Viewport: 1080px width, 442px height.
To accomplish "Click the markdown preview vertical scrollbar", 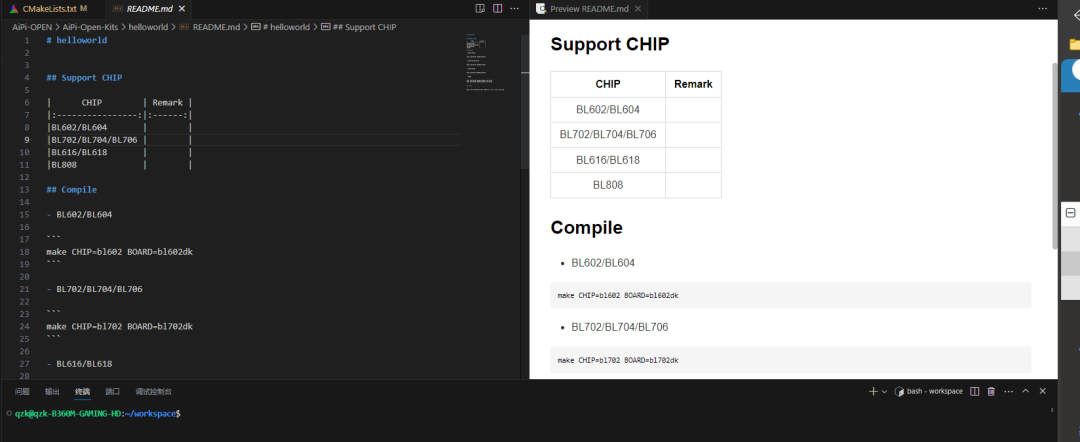I will 1054,155.
